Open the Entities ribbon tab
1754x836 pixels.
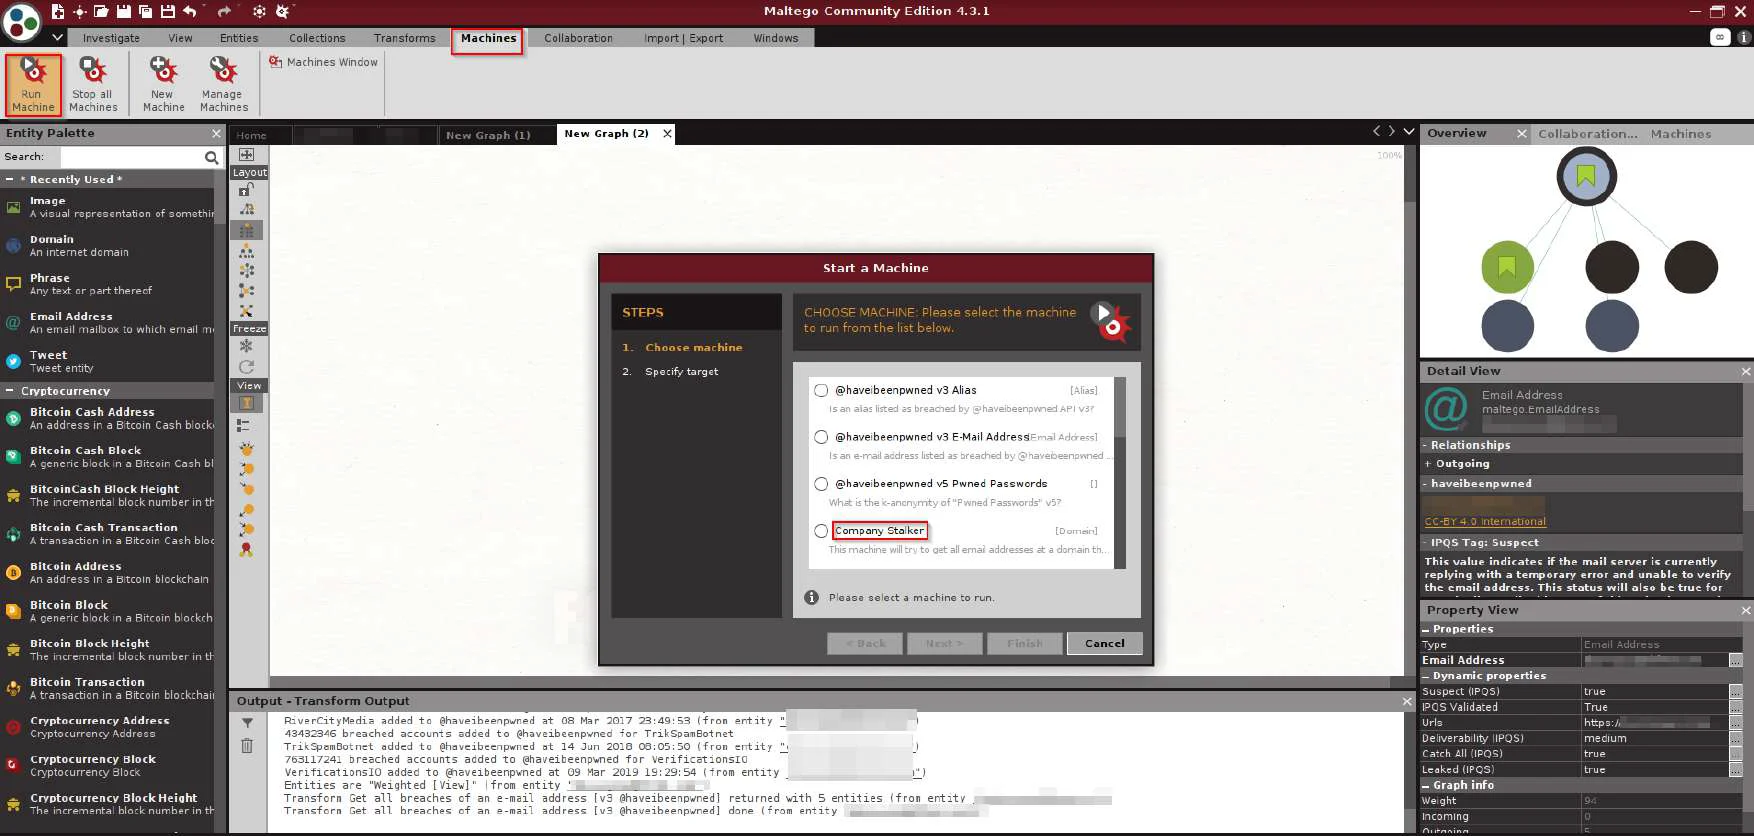(x=239, y=38)
